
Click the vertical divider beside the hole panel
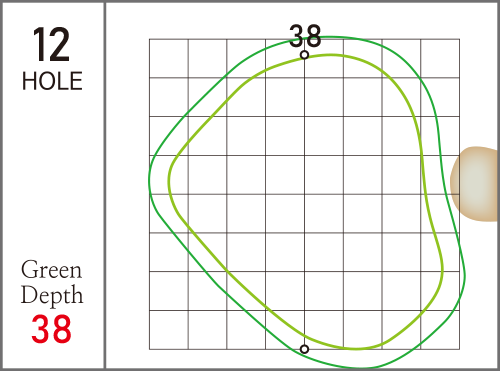[x=105, y=185]
